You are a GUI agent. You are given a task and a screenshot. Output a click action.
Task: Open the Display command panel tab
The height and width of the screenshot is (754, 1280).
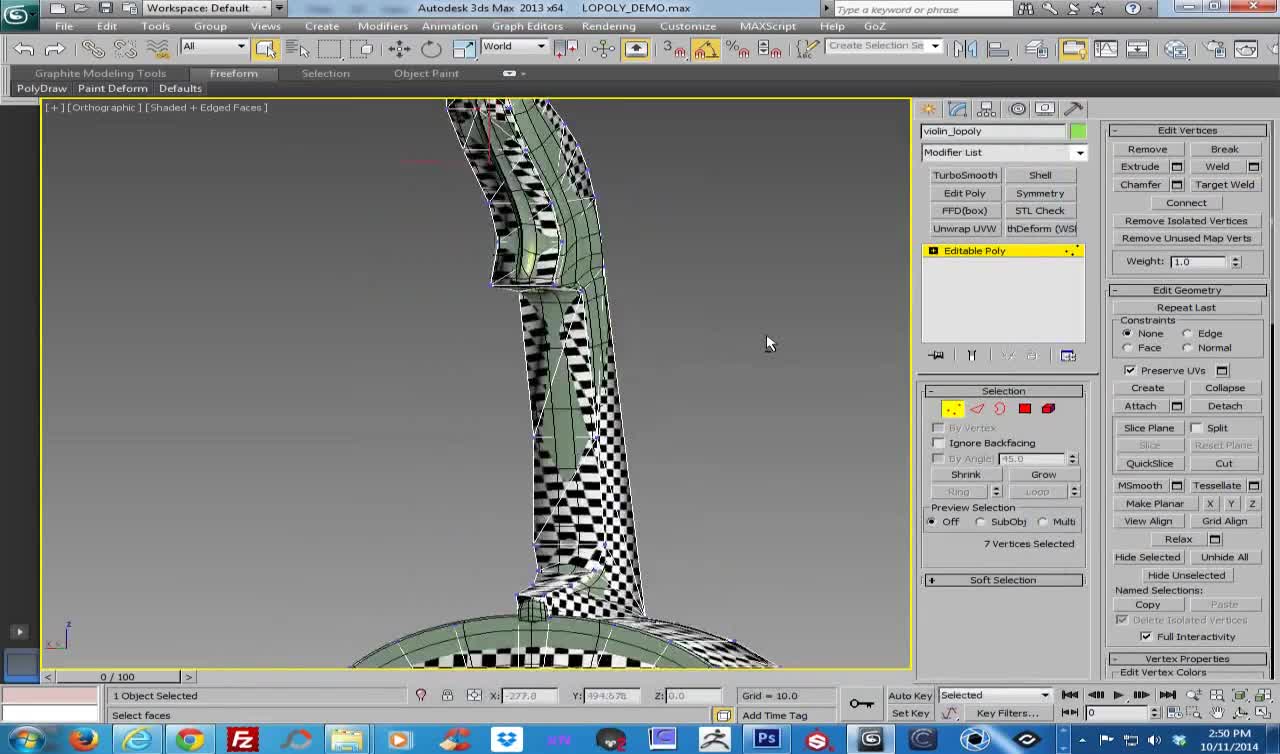[x=1045, y=109]
